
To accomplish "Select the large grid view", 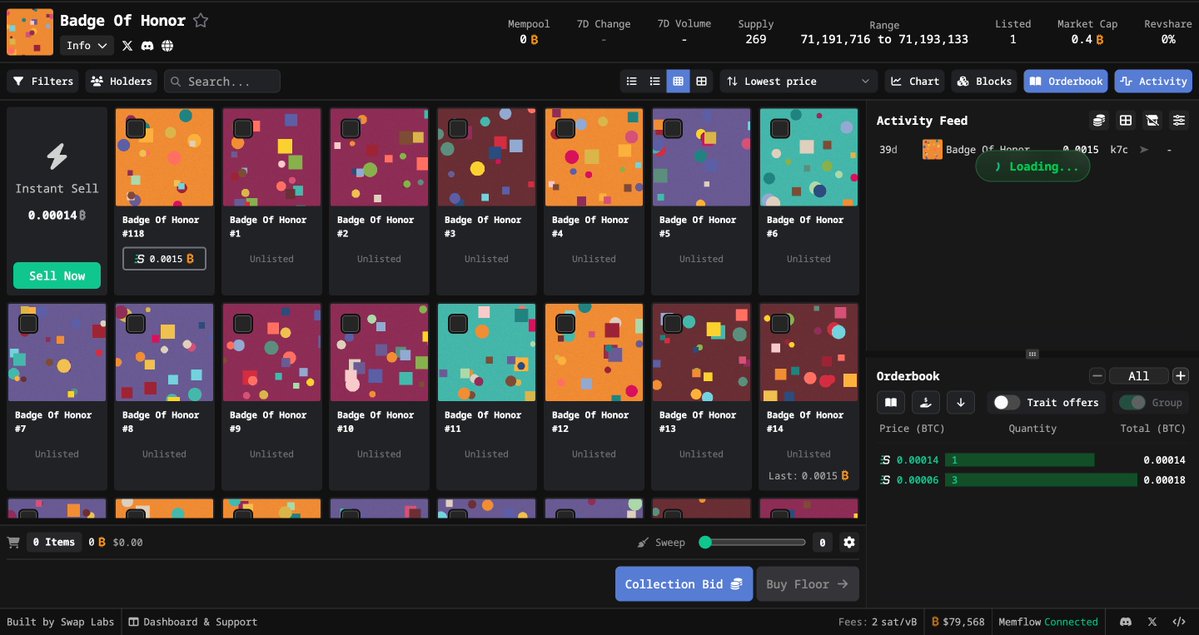I will (x=701, y=81).
